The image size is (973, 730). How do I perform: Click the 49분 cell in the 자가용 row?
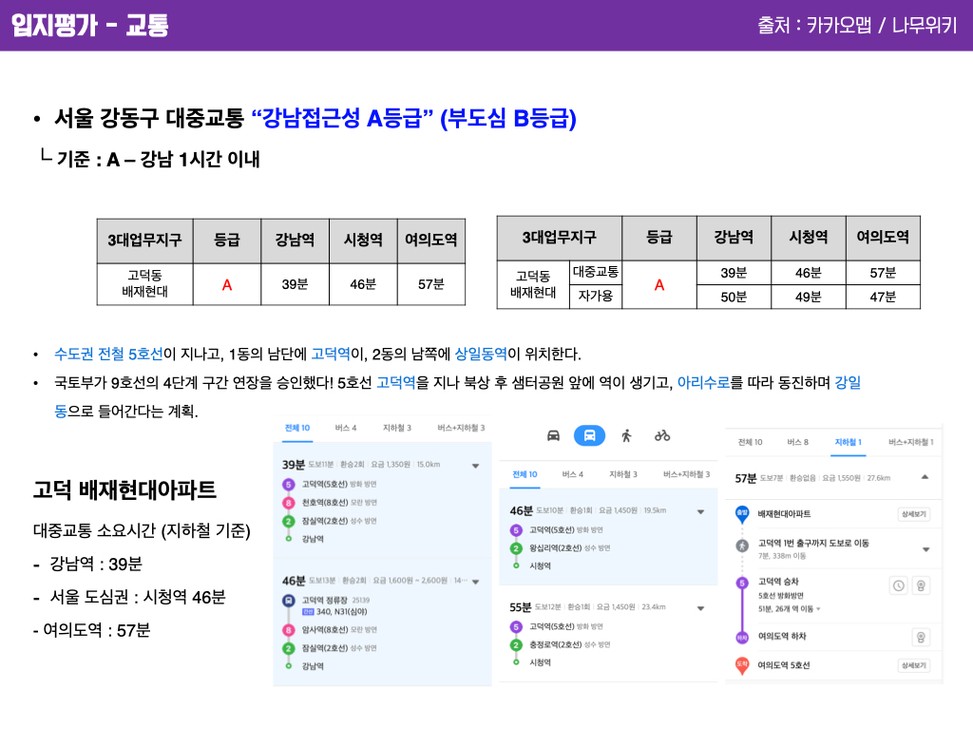coord(808,297)
